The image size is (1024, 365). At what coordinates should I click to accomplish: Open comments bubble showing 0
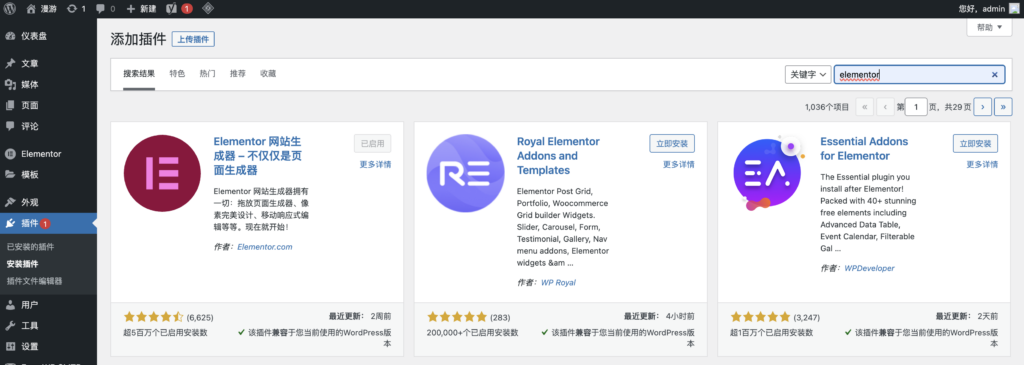coord(105,9)
